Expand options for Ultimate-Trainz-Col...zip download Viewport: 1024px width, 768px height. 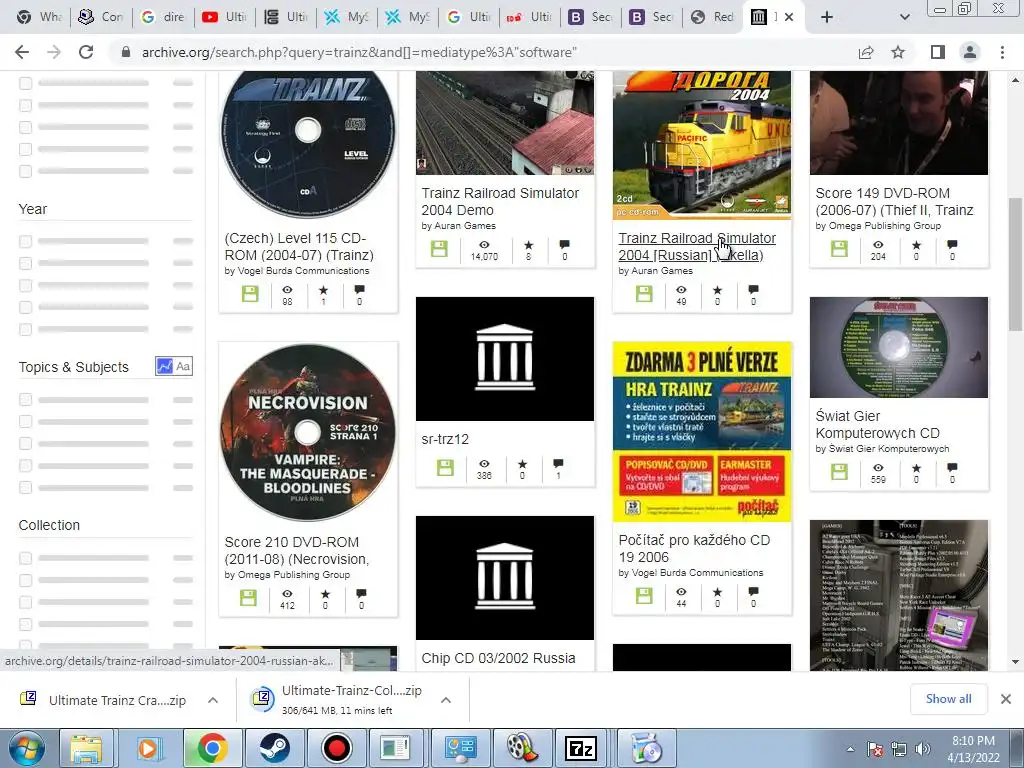[446, 700]
